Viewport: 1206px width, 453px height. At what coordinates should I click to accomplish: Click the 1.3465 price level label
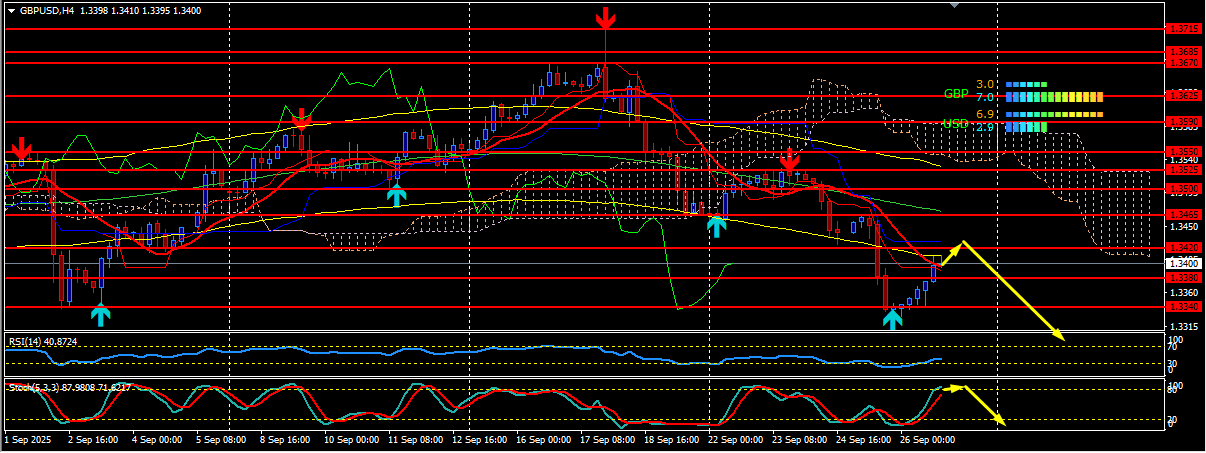pos(1184,215)
